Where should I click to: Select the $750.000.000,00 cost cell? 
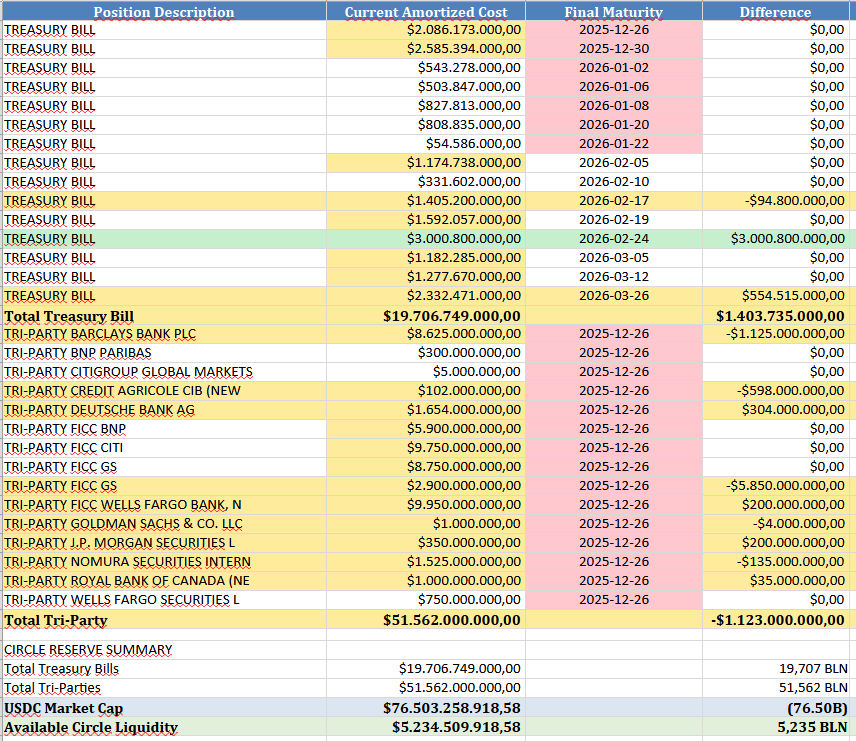(x=426, y=600)
